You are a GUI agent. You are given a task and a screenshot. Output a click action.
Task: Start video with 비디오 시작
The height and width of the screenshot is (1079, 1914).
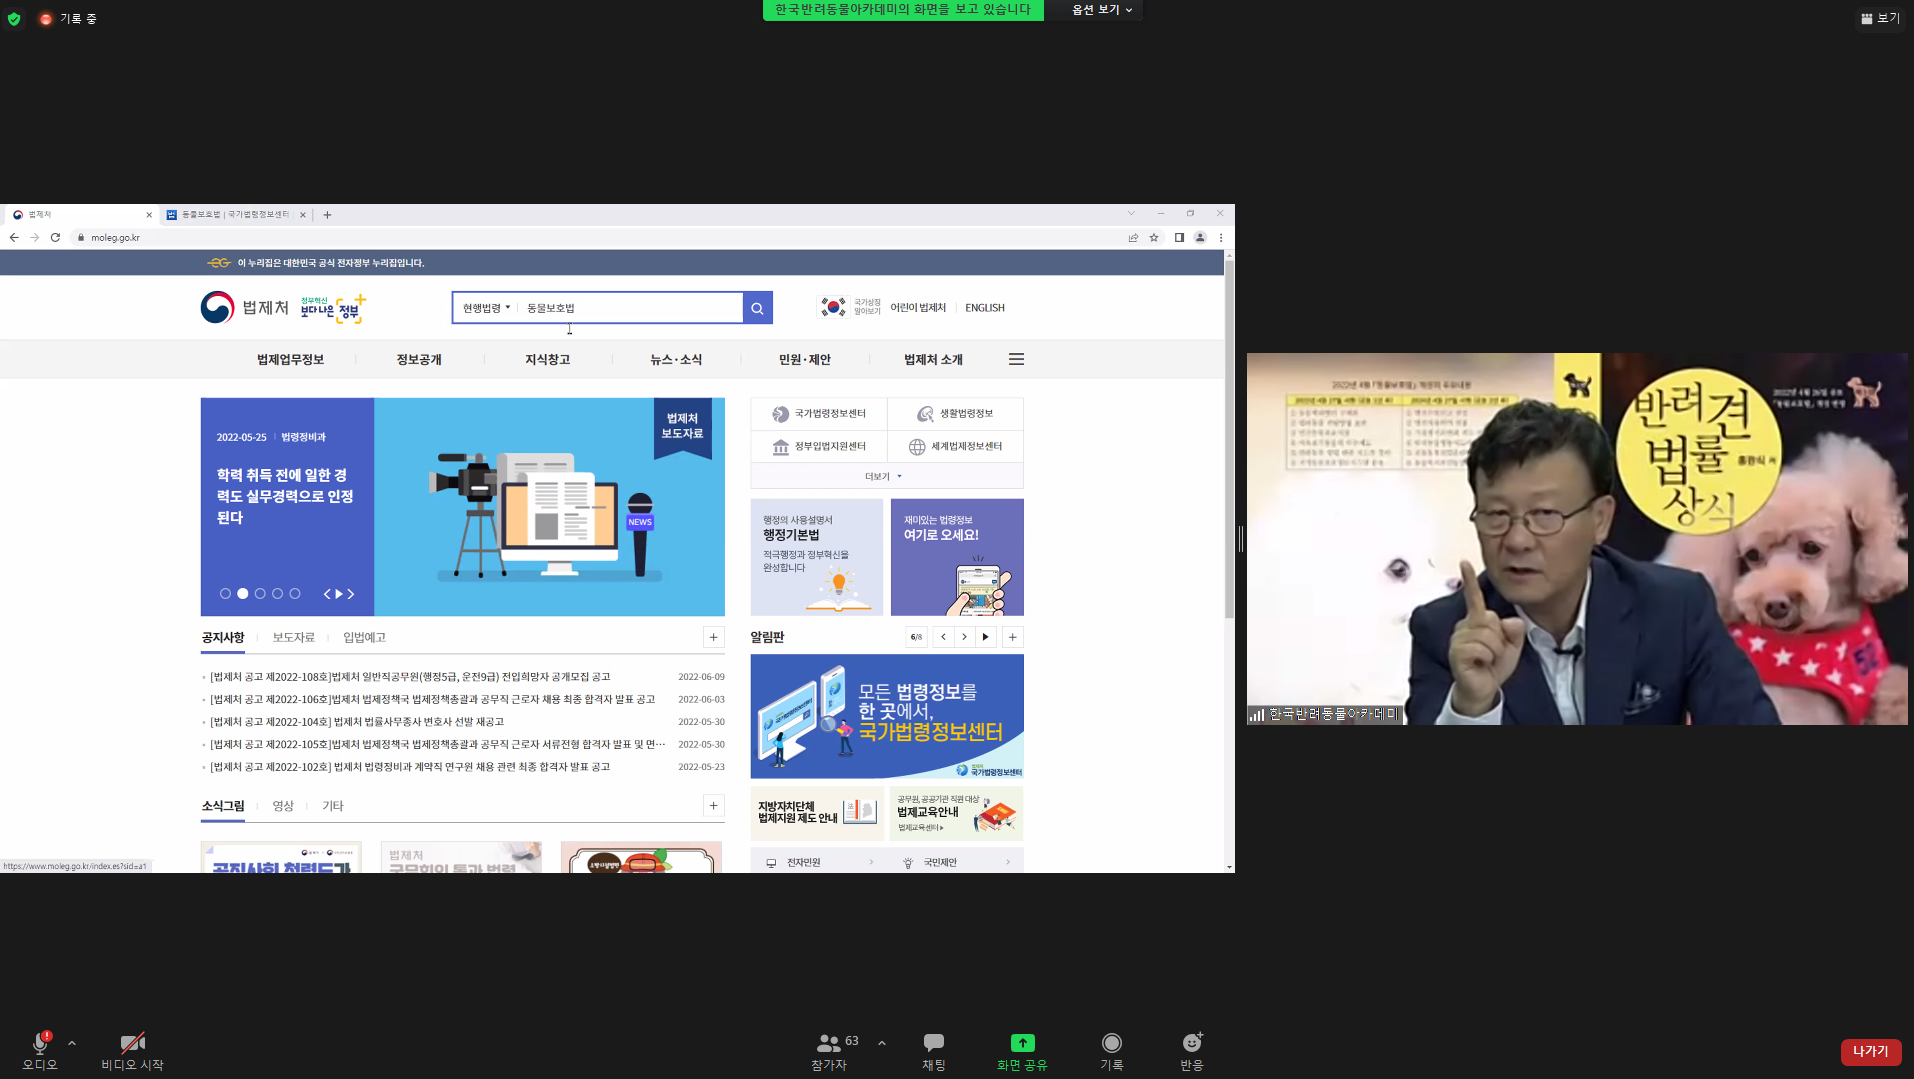click(132, 1052)
